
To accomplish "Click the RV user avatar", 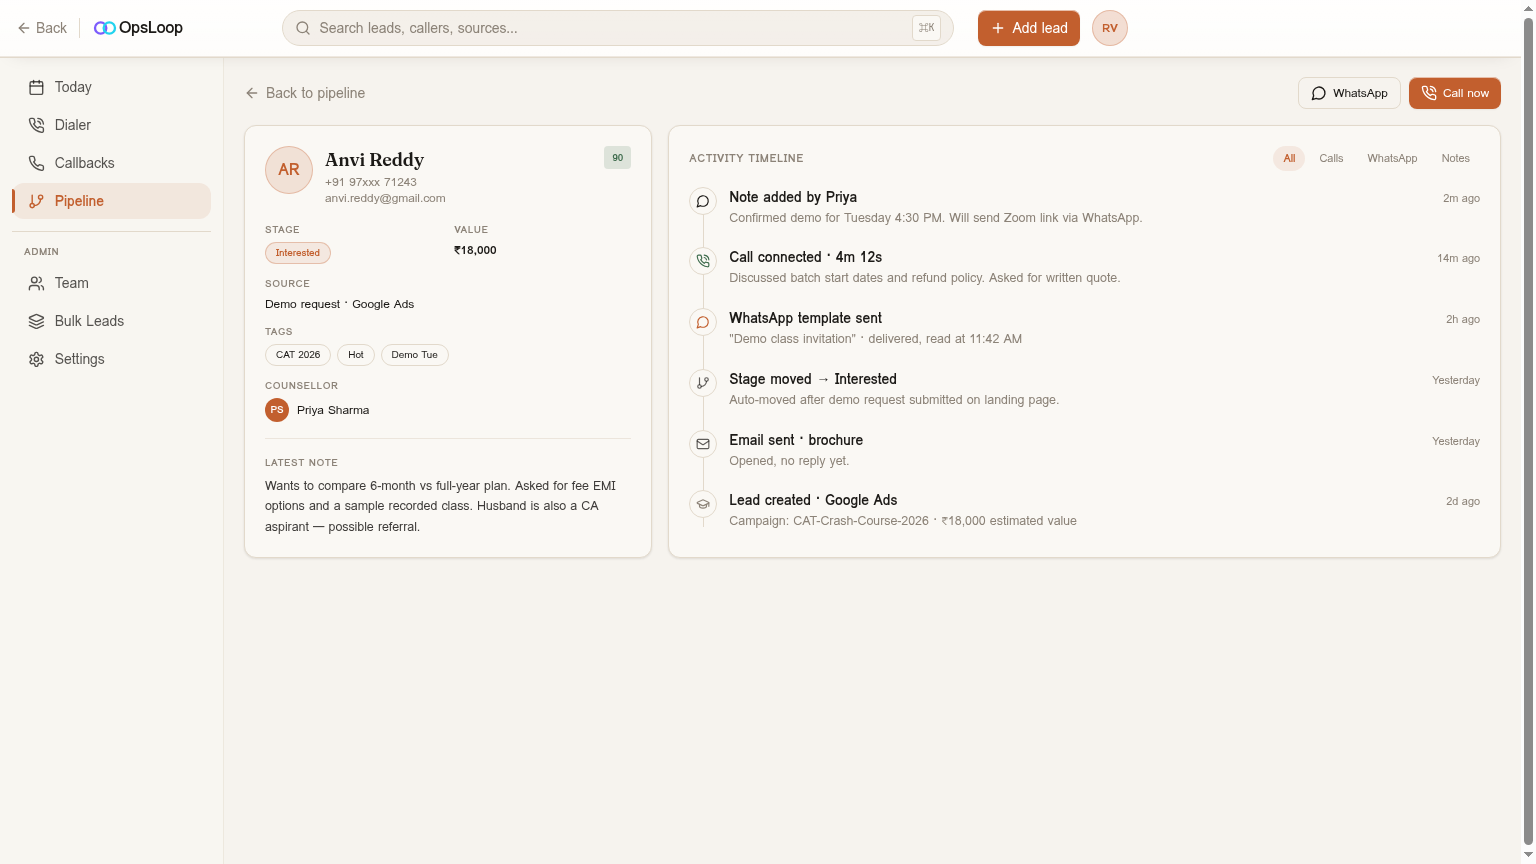I will tap(1110, 28).
